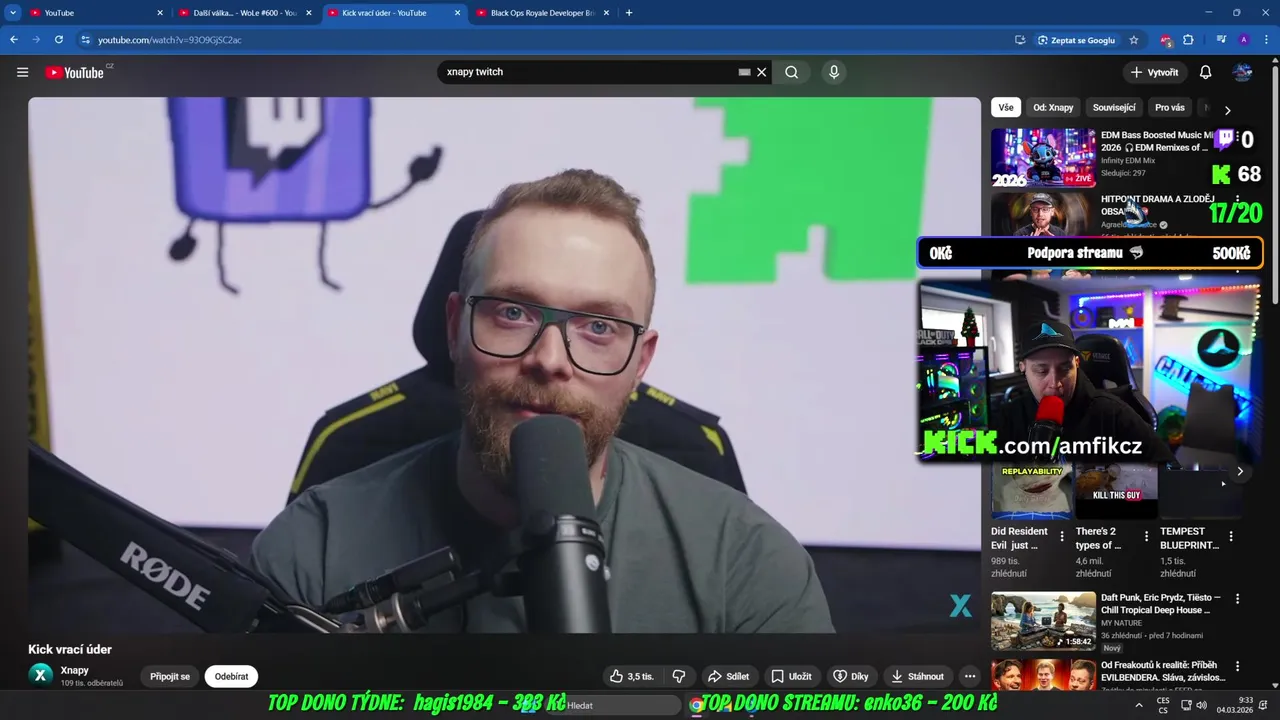Open the taskbar volume icon

tap(1201, 705)
